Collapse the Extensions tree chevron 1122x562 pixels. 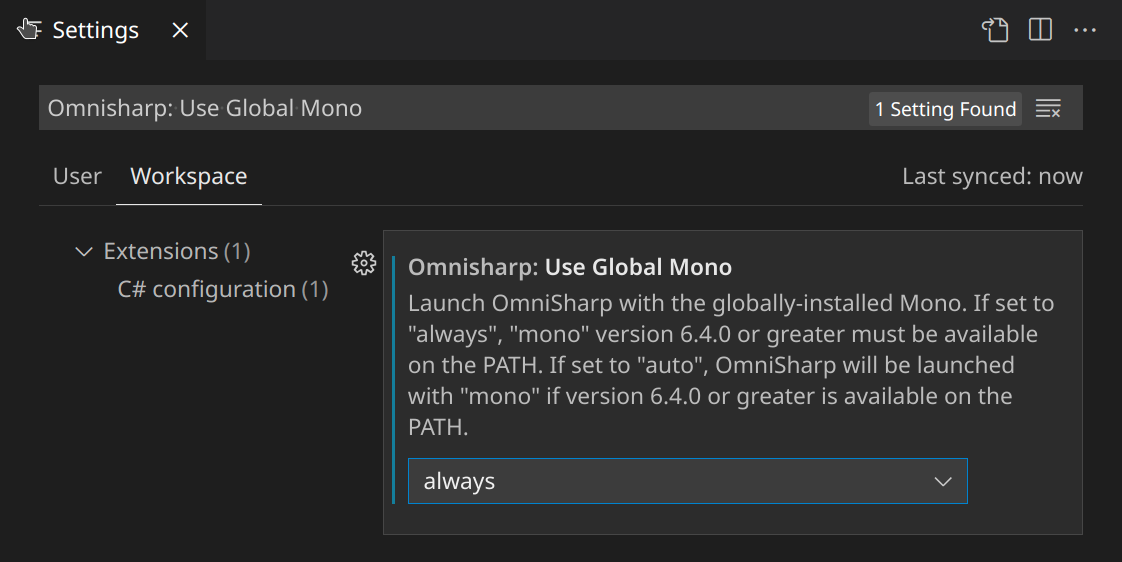tap(84, 251)
